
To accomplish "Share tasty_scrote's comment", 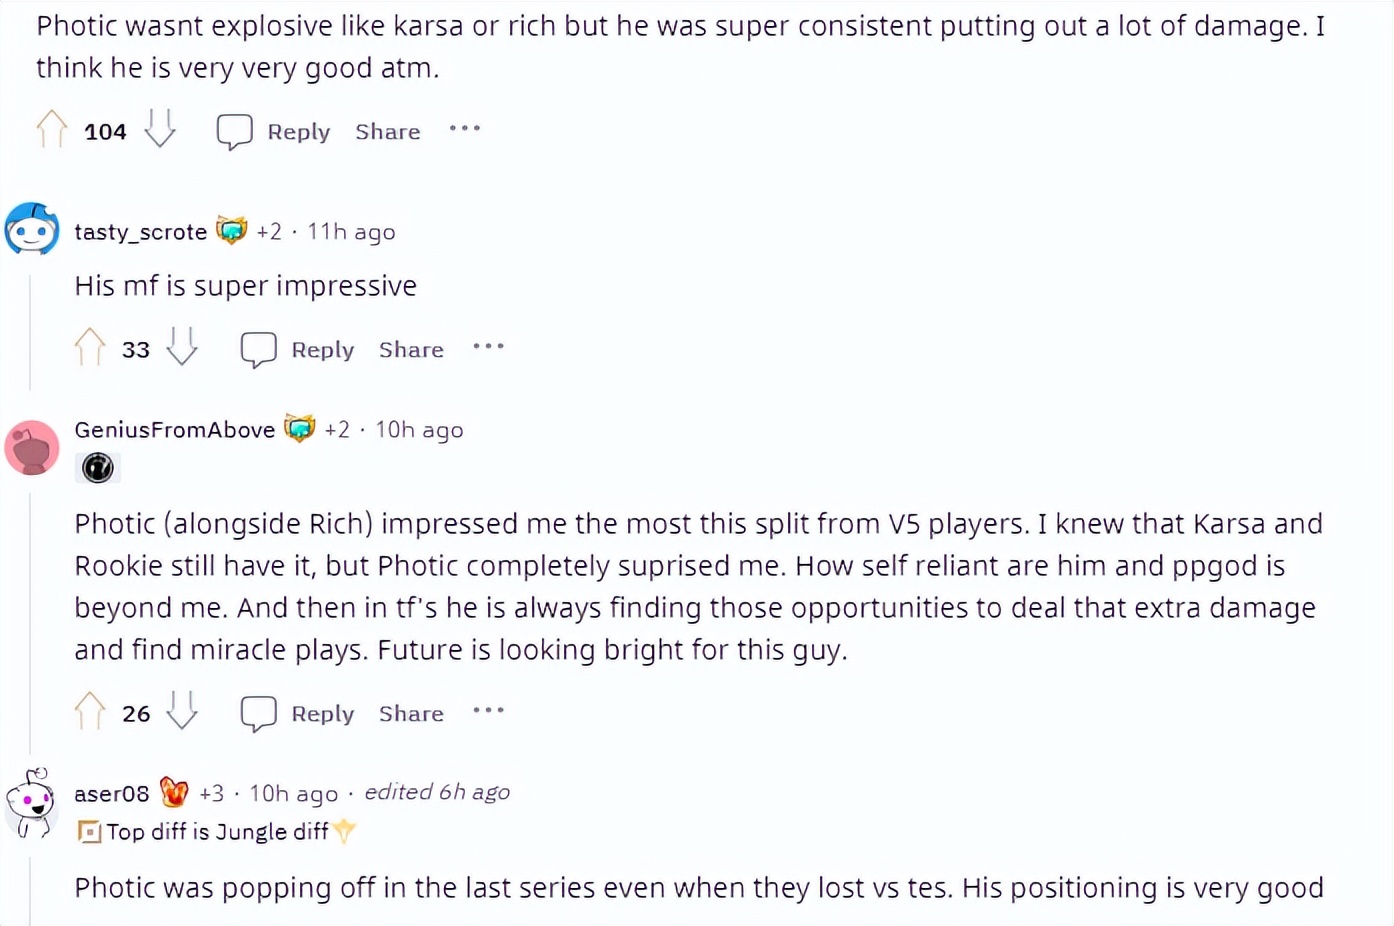I will pos(411,349).
